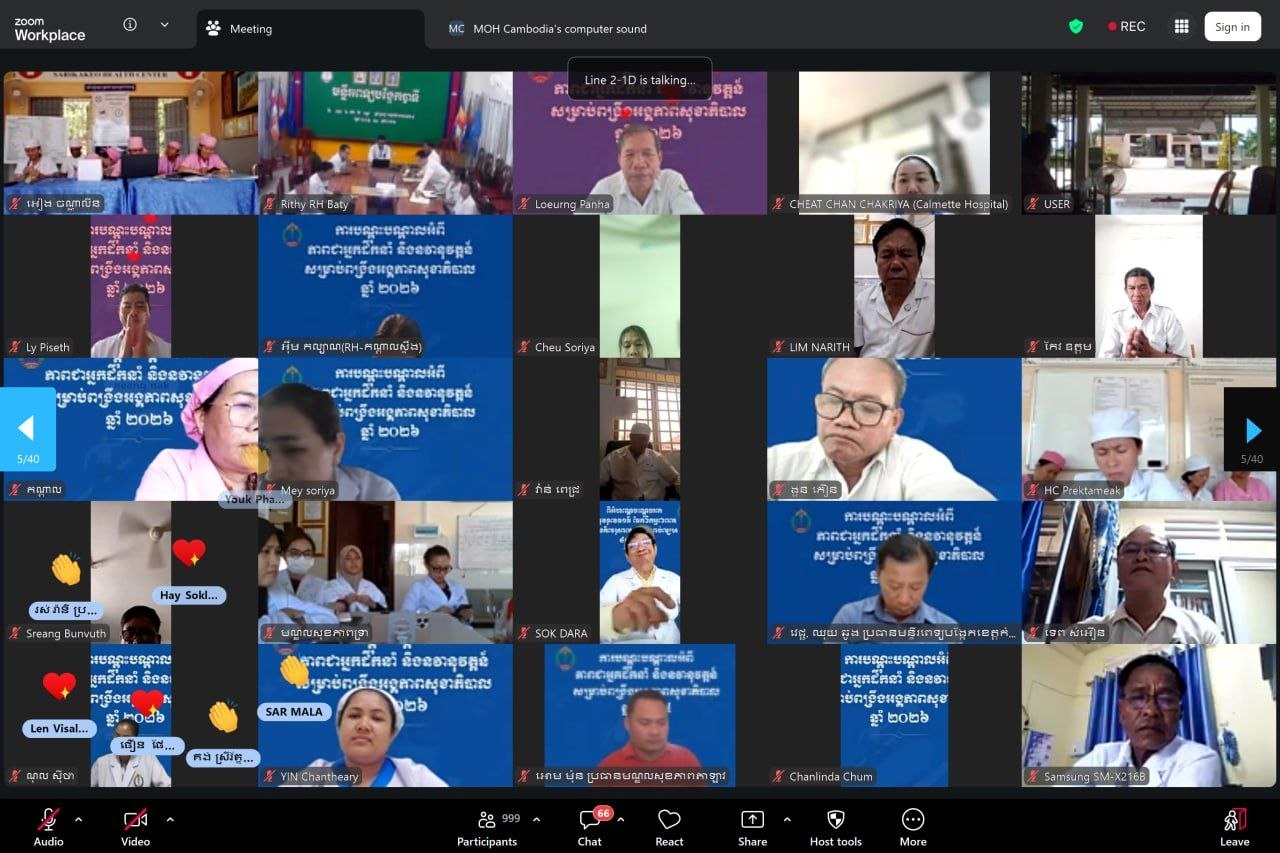Click the meeting info icon
The width and height of the screenshot is (1280, 853).
(130, 25)
